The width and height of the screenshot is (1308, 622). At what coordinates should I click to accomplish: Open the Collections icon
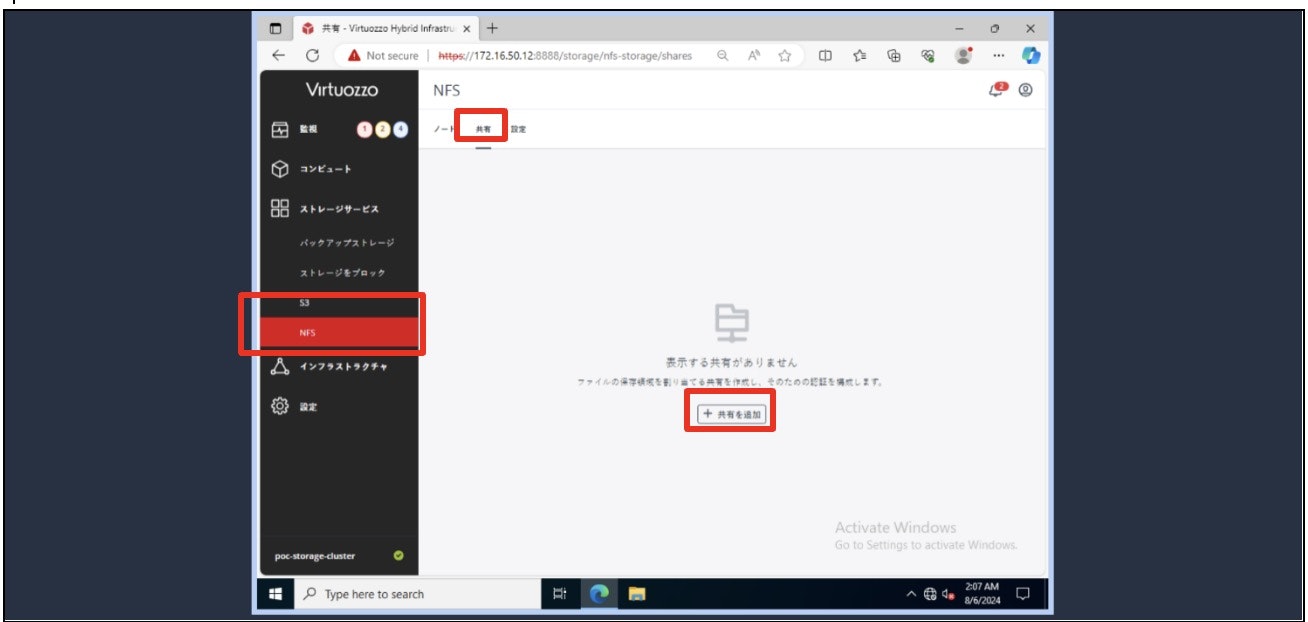894,56
